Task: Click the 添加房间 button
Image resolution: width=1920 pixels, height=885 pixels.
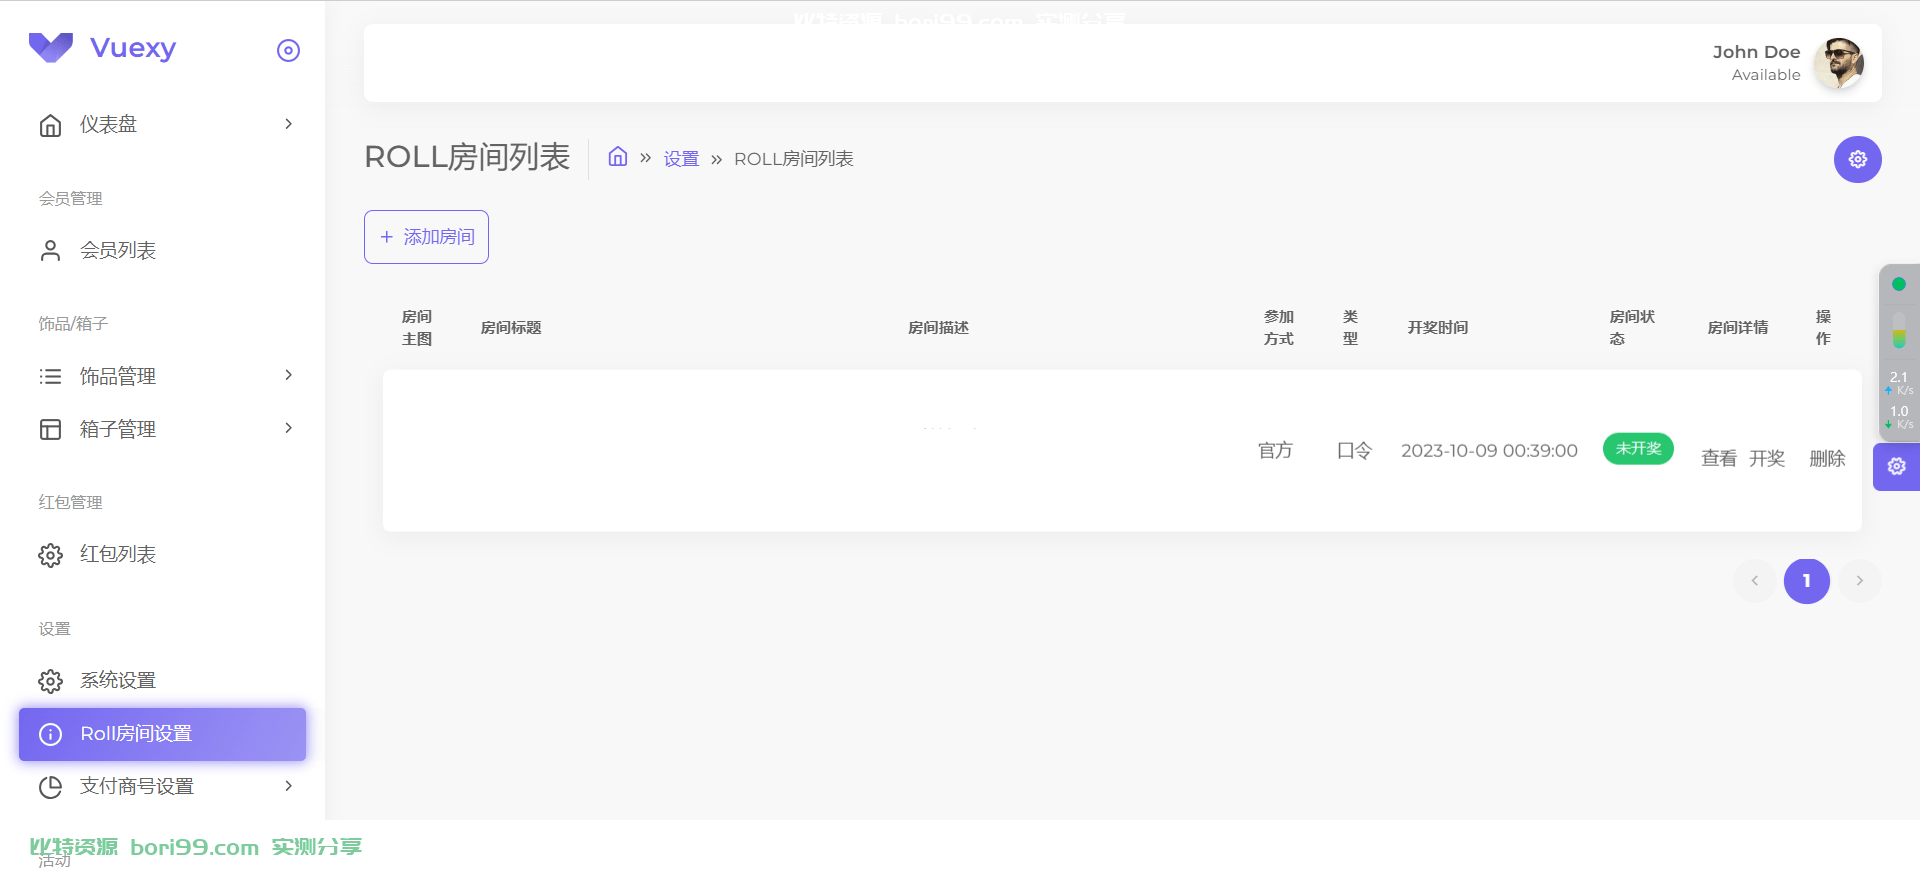Action: point(426,237)
